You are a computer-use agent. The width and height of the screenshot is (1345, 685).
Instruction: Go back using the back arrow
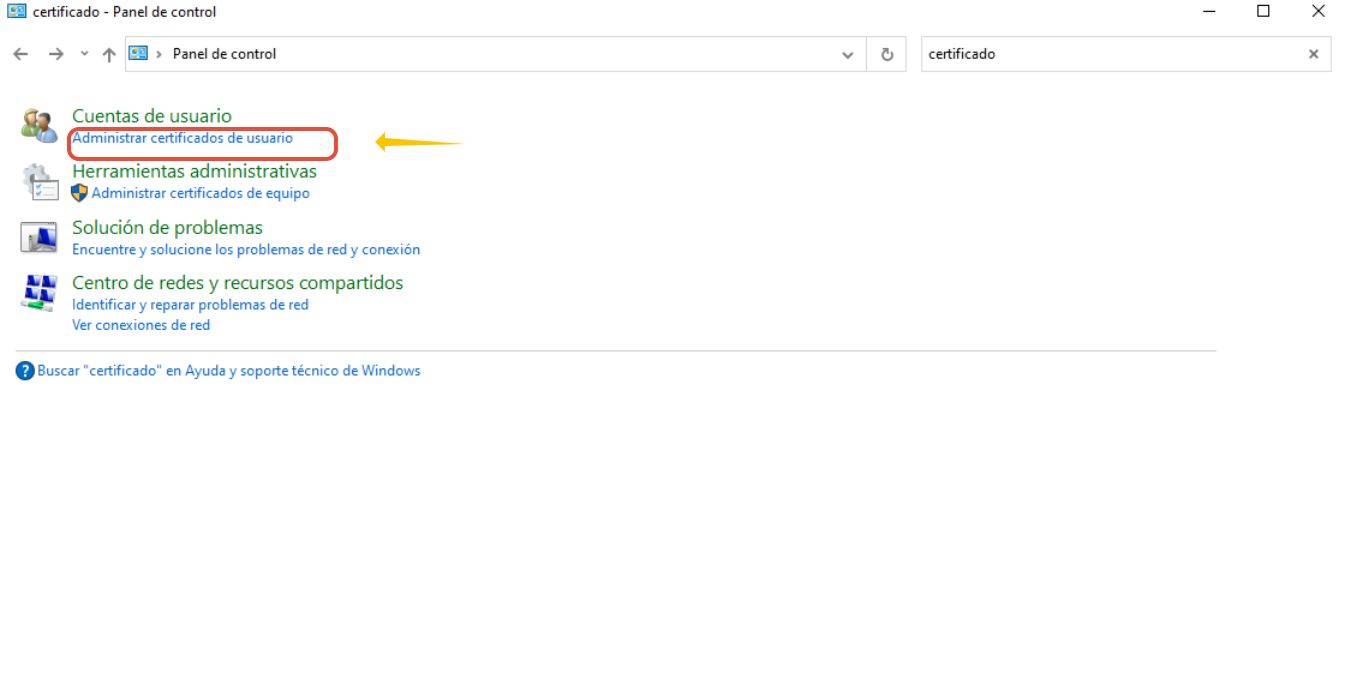click(21, 54)
